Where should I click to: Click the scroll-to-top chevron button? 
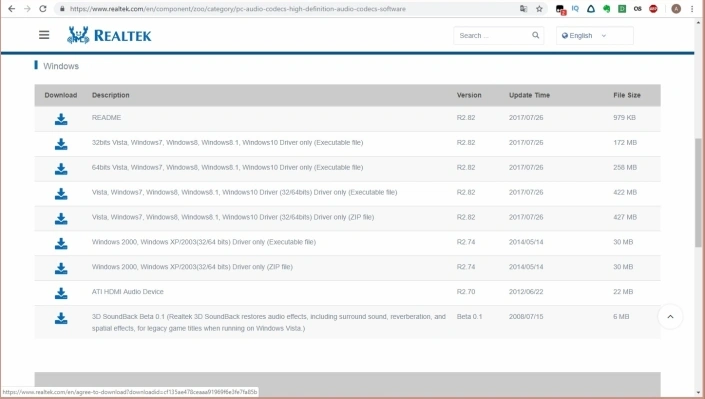click(x=670, y=317)
